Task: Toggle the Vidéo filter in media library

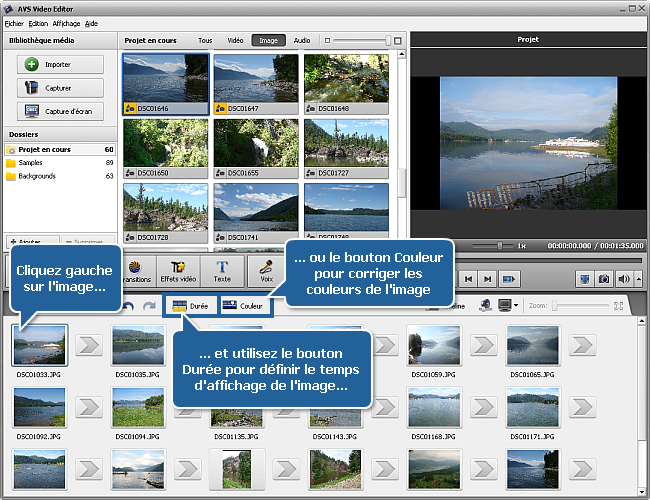Action: (x=235, y=40)
